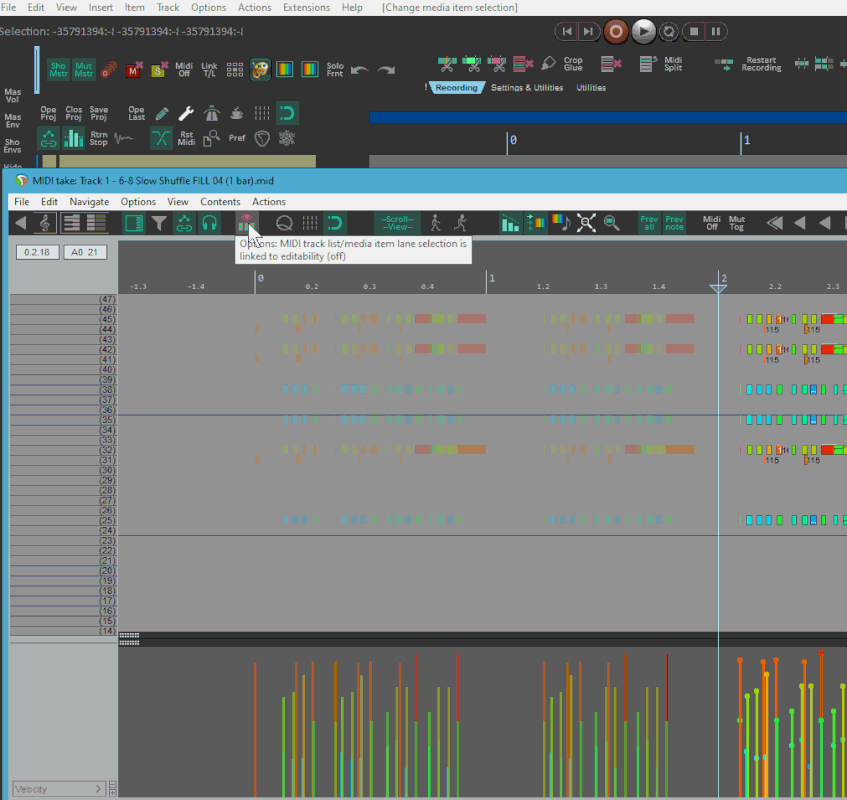Toggle snap magnet in main toolbar
The height and width of the screenshot is (800, 847).
287,113
